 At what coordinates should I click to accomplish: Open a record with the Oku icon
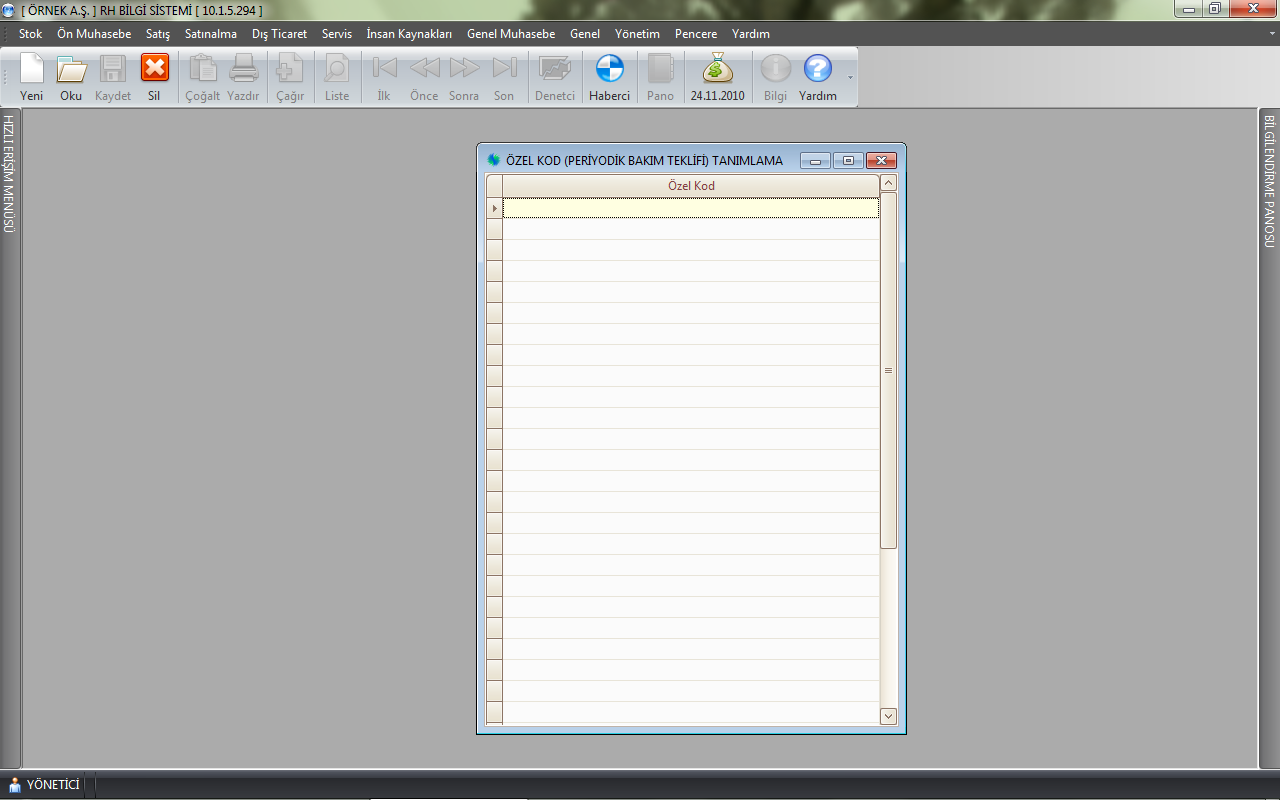coord(71,70)
